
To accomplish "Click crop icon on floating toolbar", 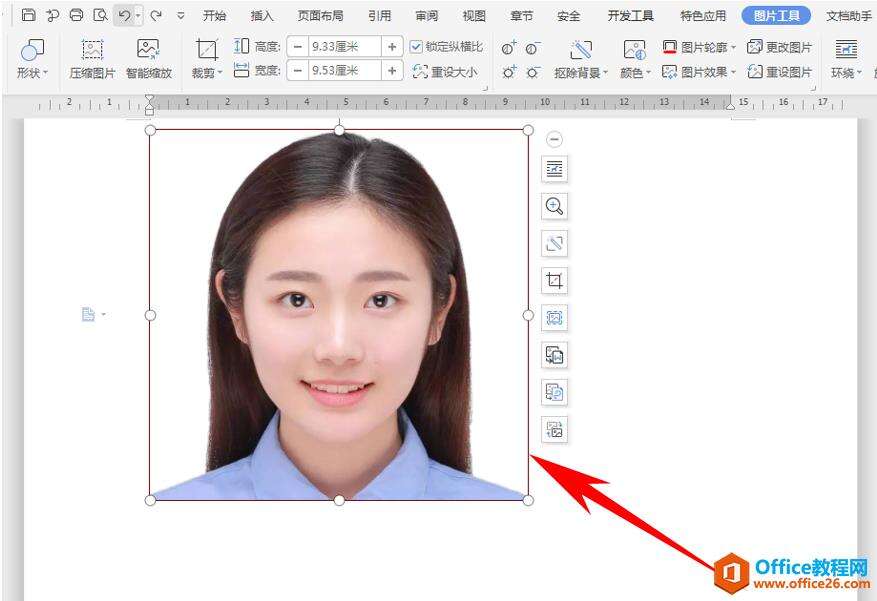I will click(554, 281).
